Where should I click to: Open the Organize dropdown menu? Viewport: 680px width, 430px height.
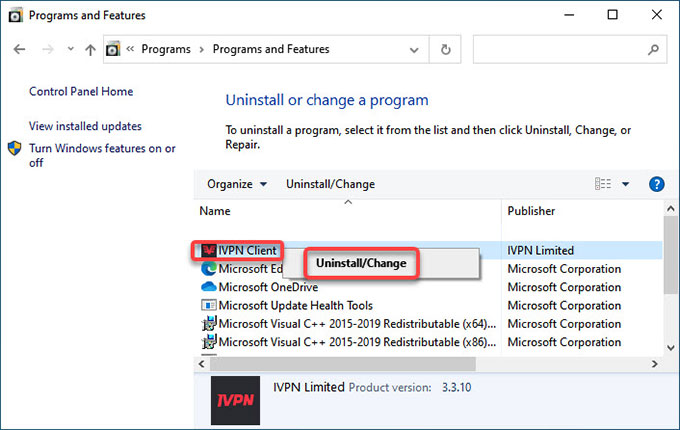pyautogui.click(x=237, y=184)
